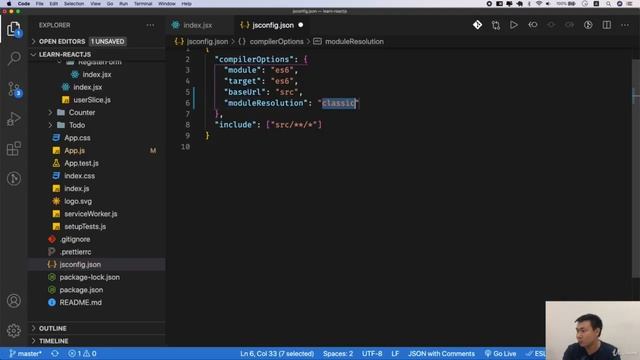
Task: Expand the Todo folder
Action: [77, 125]
